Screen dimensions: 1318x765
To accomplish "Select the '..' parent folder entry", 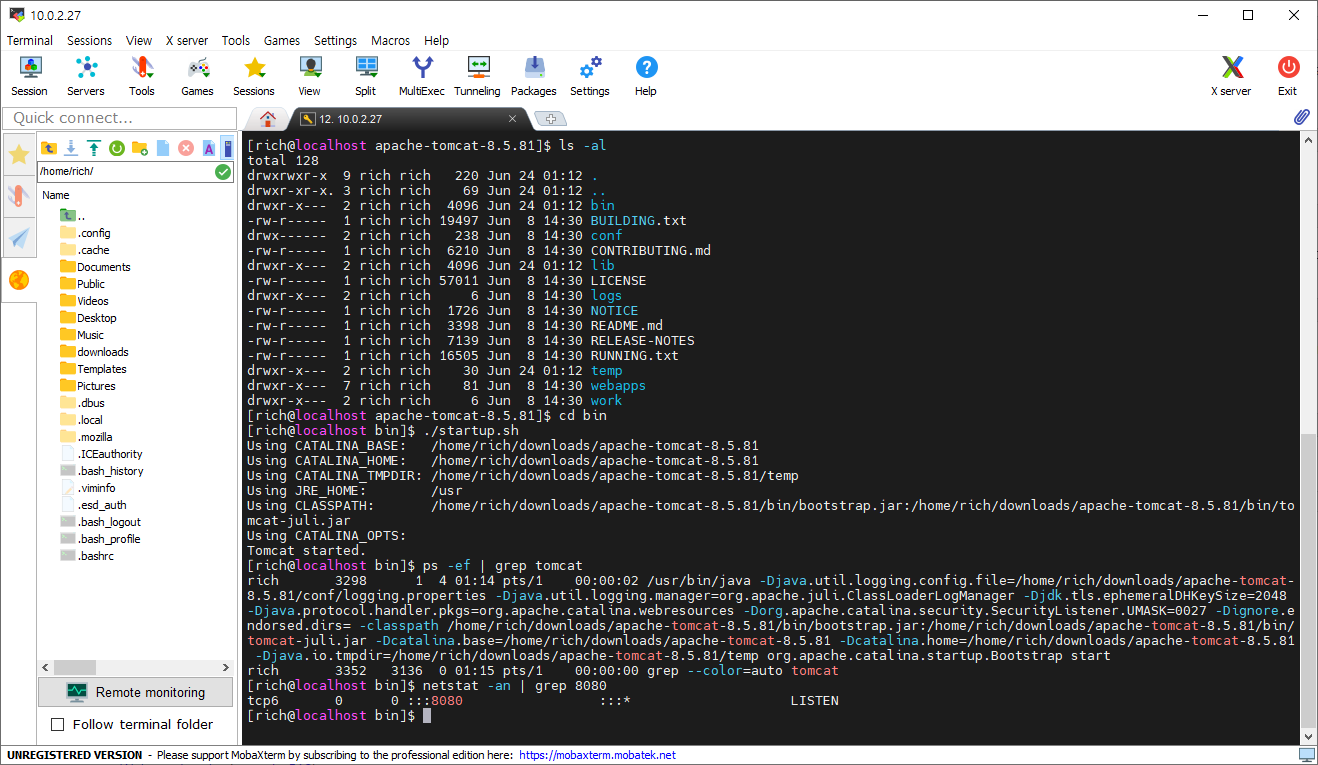I will 74,216.
